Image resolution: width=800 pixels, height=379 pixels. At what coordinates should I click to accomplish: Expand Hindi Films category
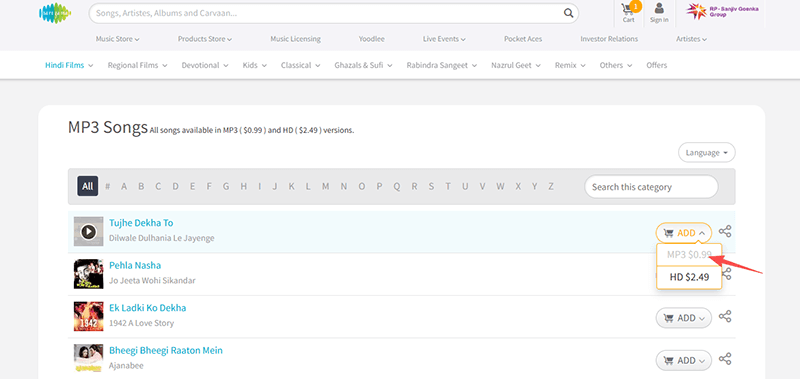pyautogui.click(x=69, y=65)
